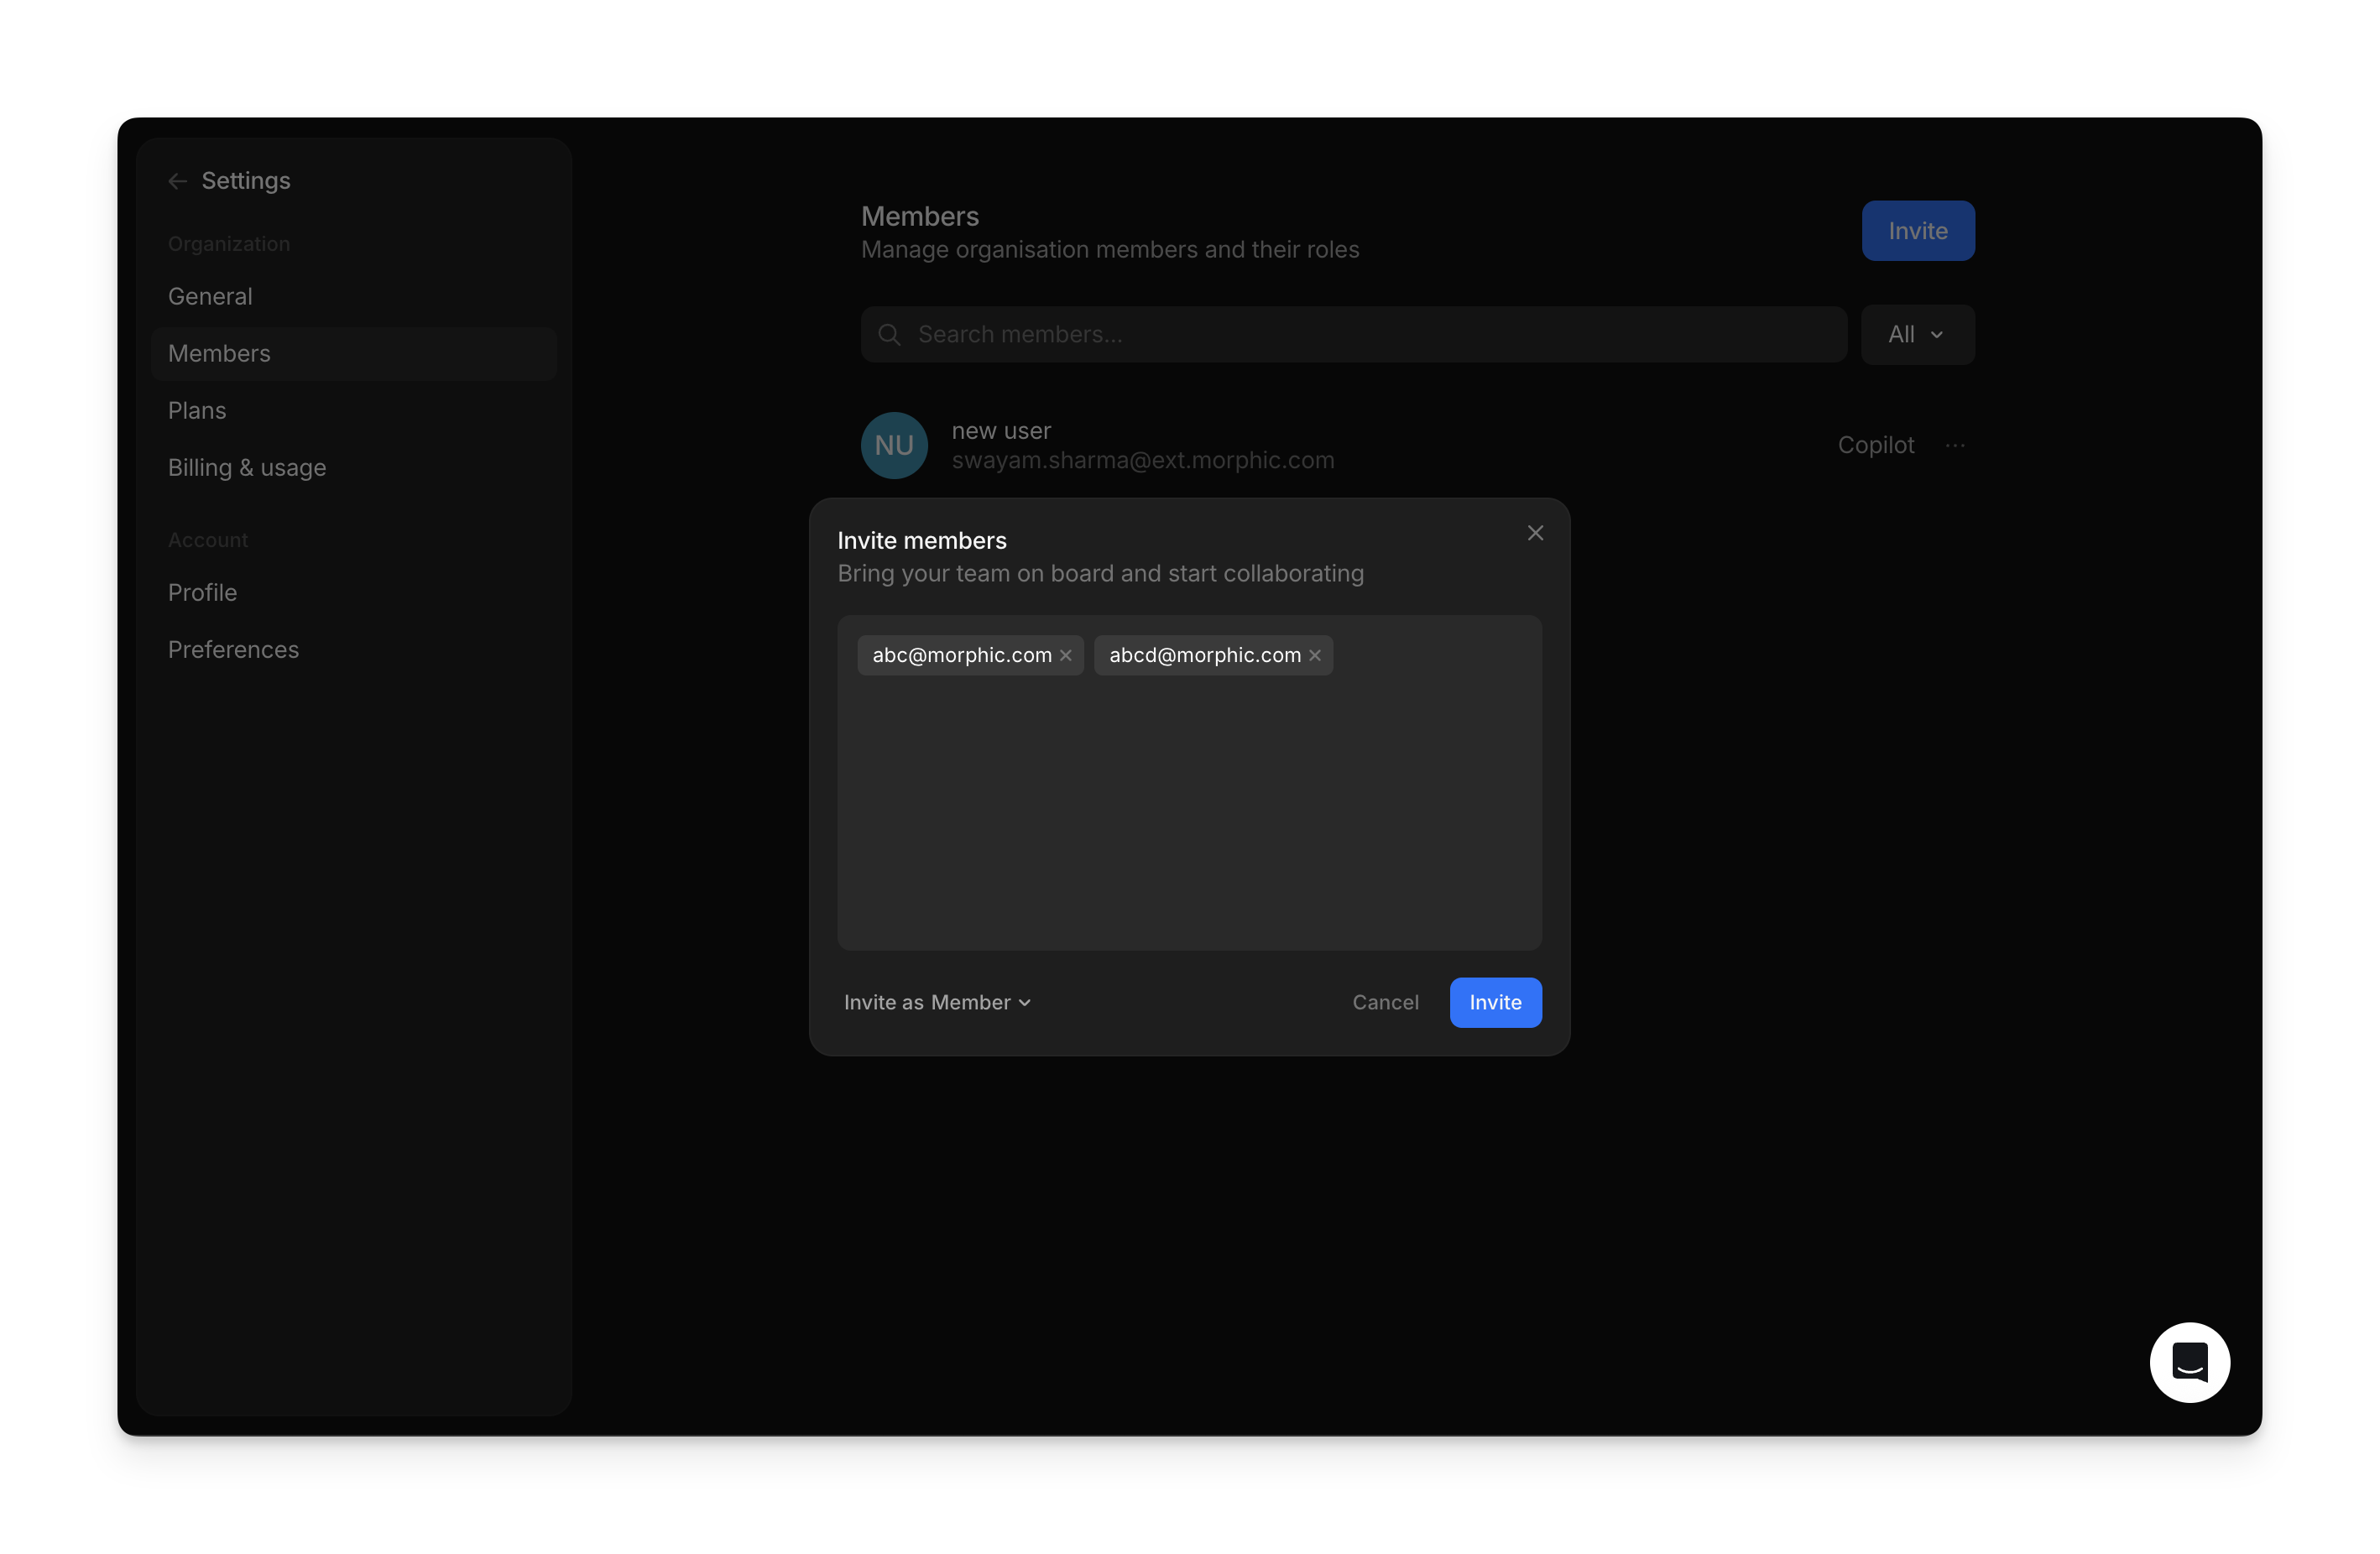Click the back arrow next to Settings
The height and width of the screenshot is (1554, 2380).
178,181
